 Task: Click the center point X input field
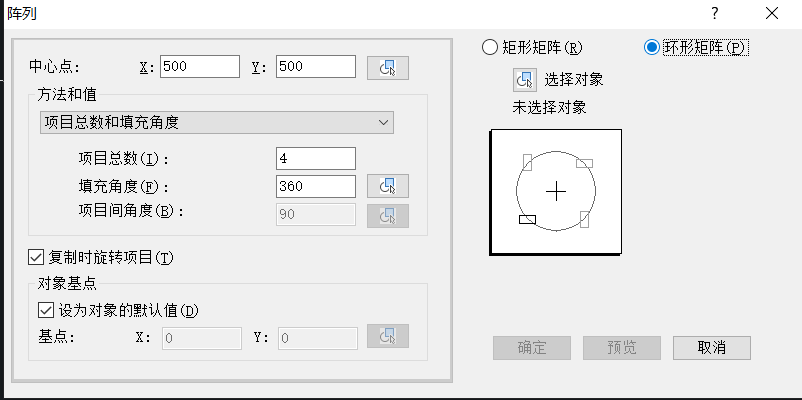pos(199,67)
